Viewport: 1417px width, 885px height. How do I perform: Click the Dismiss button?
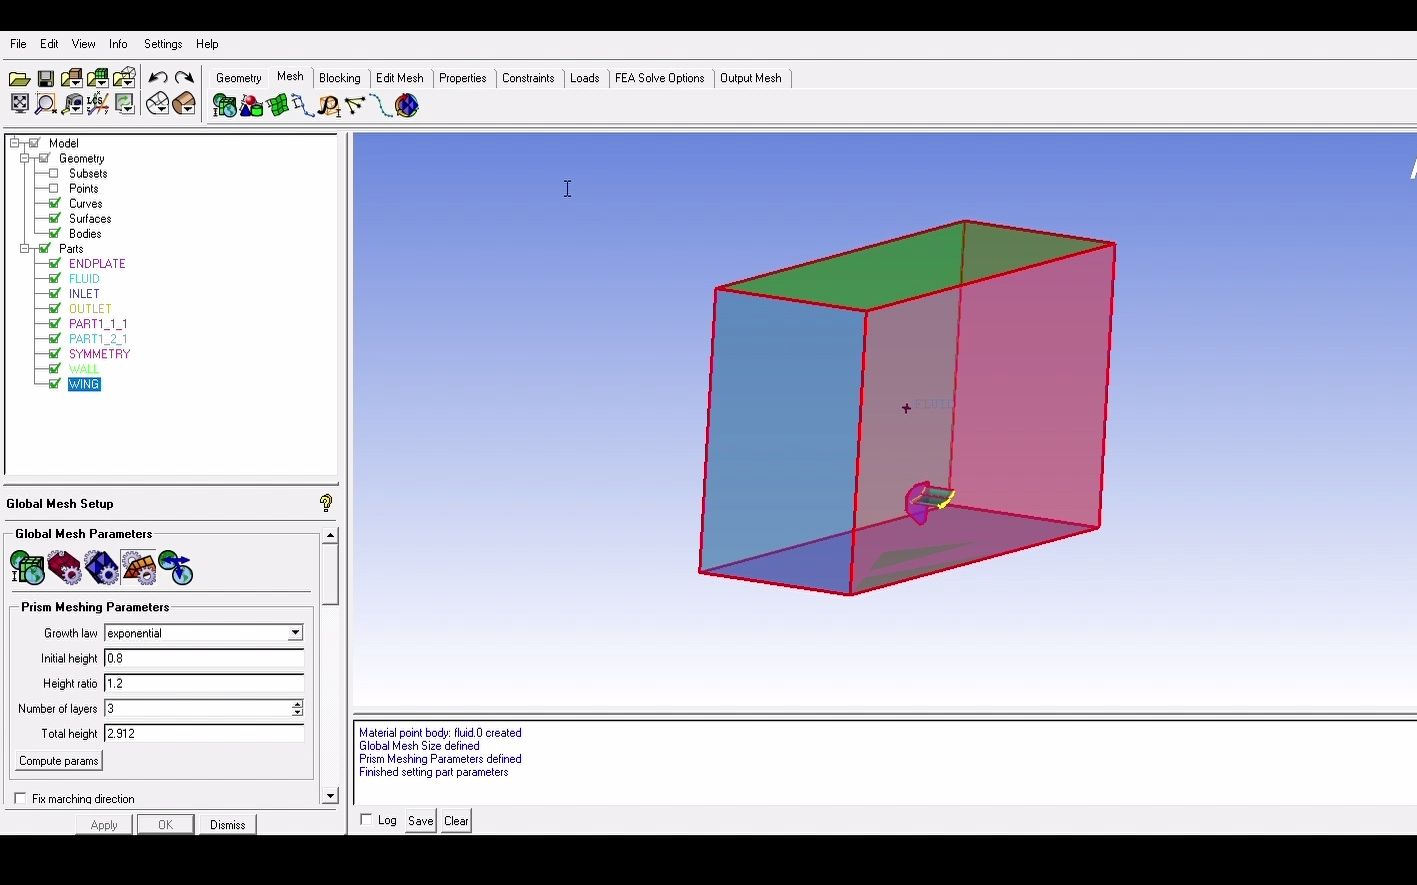(226, 823)
